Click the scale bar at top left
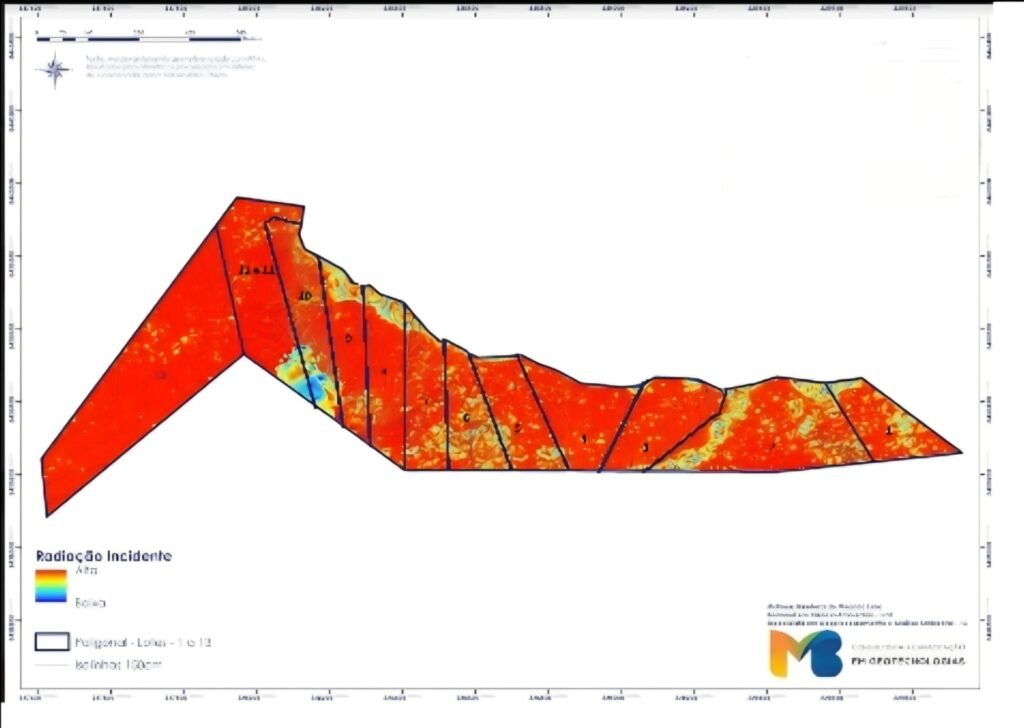 click(141, 36)
